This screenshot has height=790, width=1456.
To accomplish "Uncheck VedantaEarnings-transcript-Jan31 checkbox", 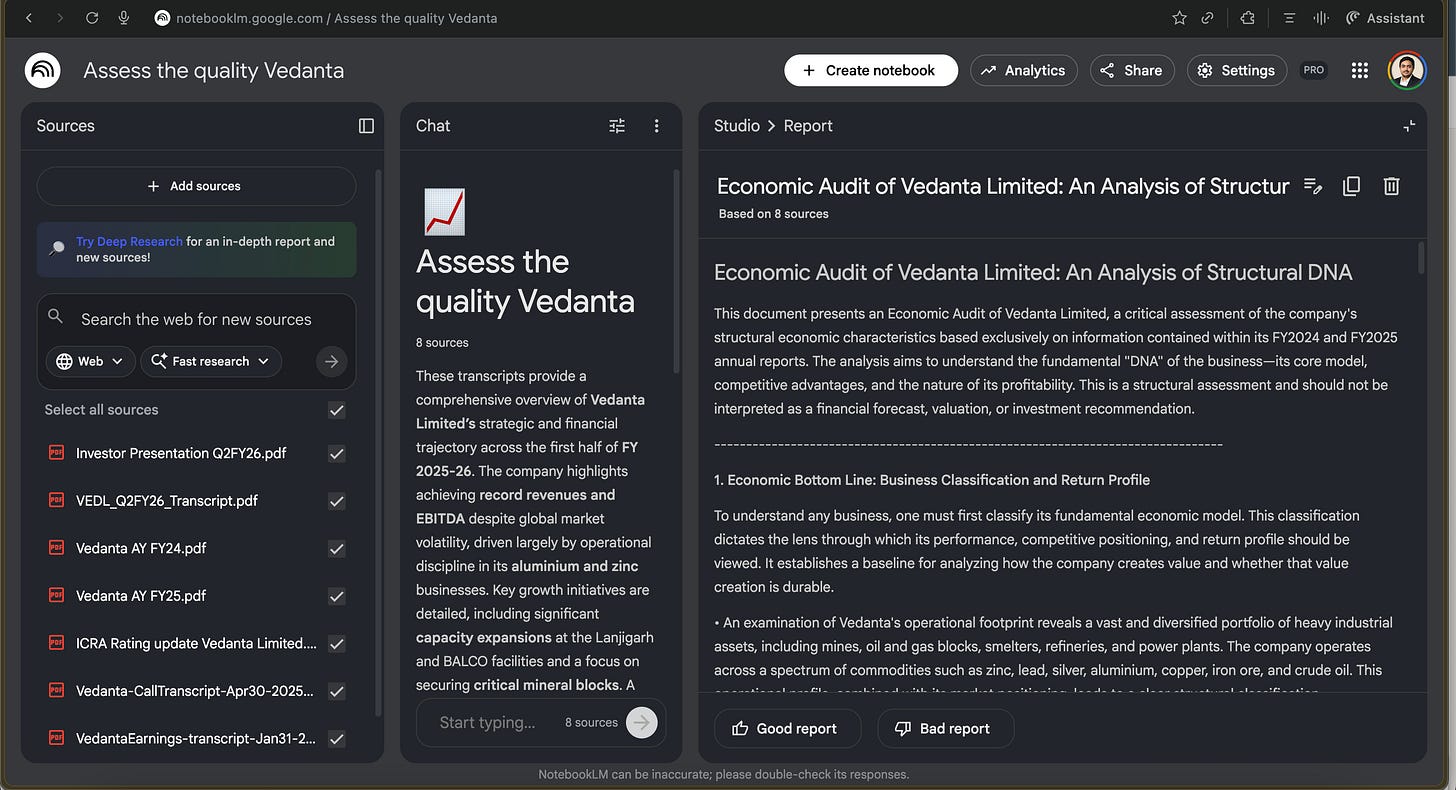I will click(337, 739).
